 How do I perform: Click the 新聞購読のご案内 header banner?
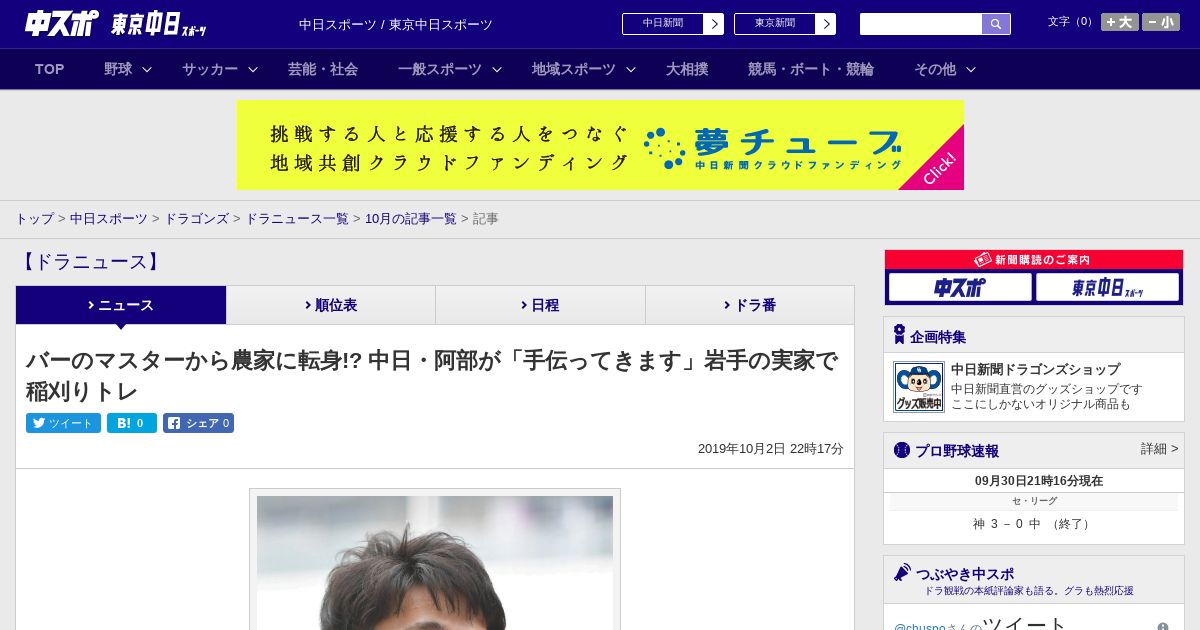coord(1034,259)
